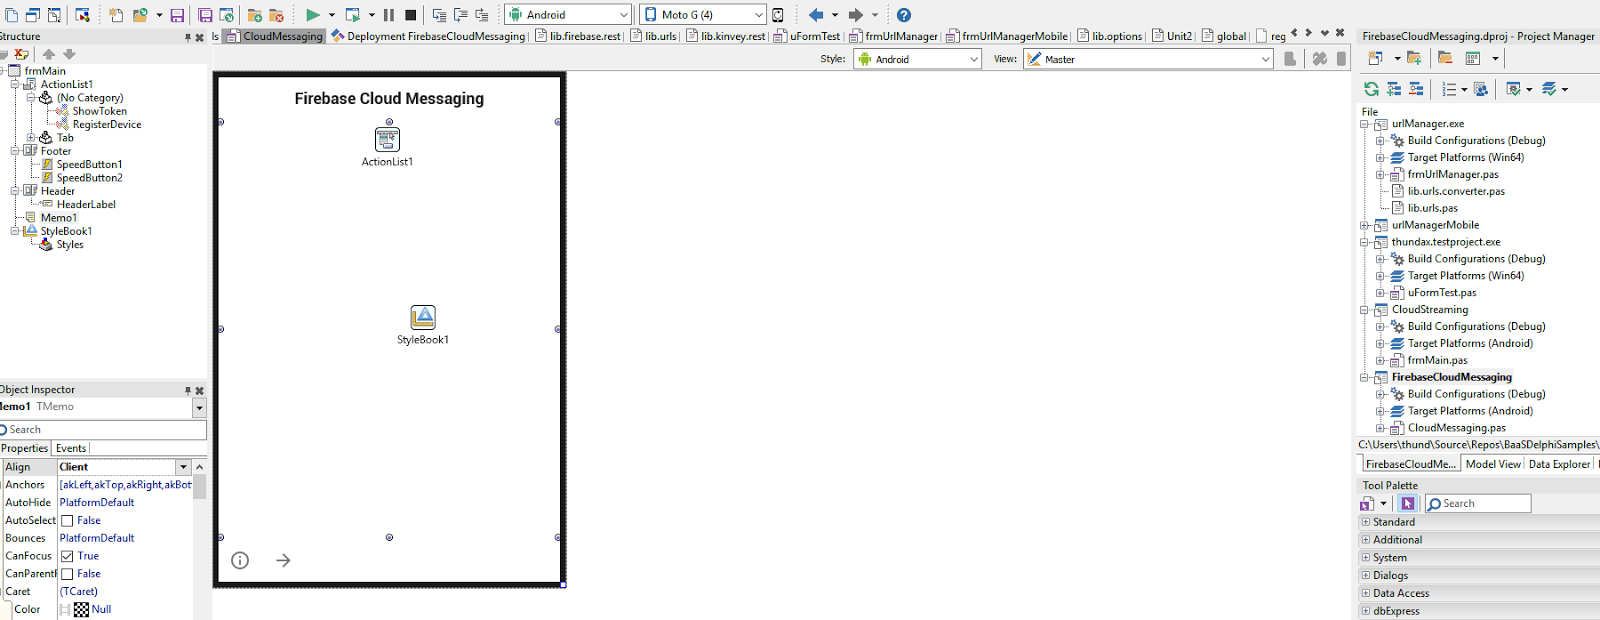Click the Expand All icon in Project Manager

point(1394,89)
